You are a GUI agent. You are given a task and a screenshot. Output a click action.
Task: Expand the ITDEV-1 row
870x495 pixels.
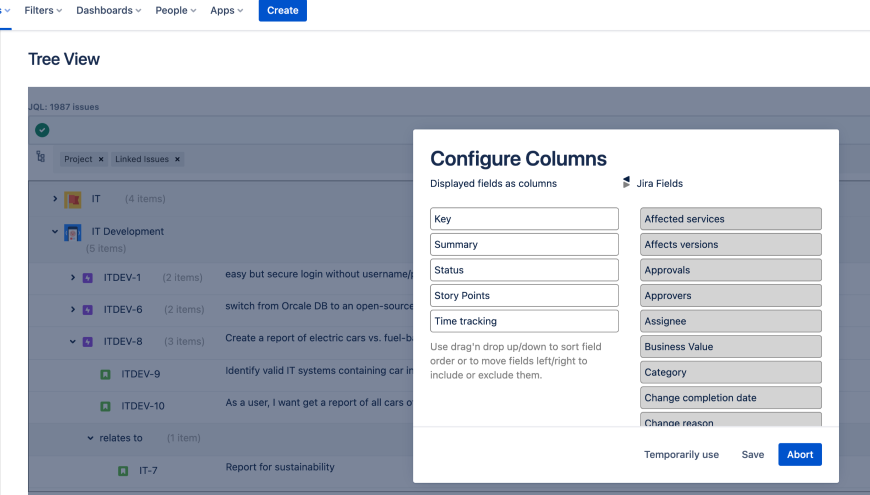(73, 277)
